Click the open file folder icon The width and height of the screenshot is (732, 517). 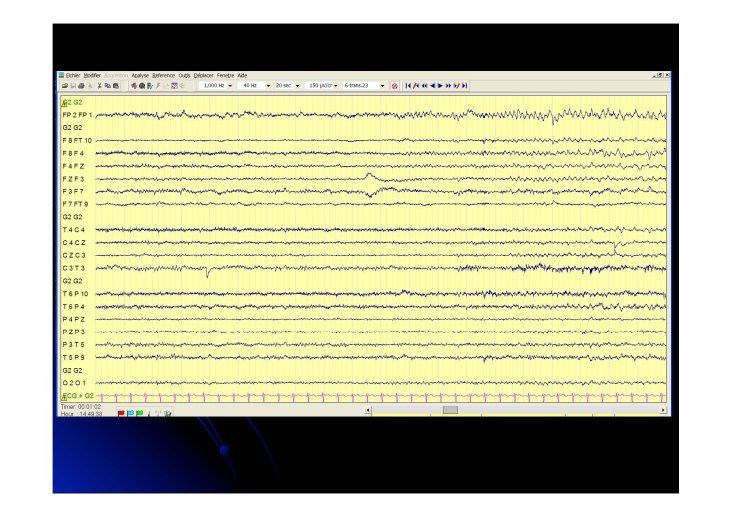tap(65, 85)
